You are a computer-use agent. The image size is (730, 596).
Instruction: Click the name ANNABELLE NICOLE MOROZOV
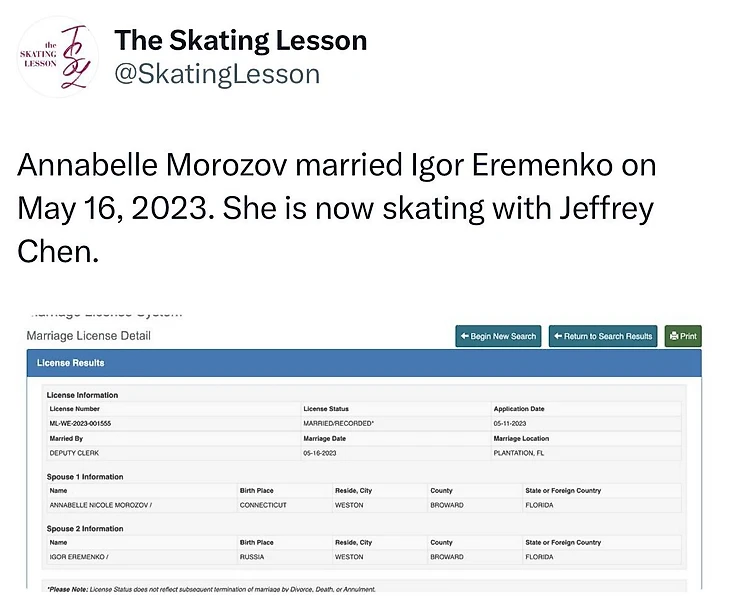click(x=100, y=505)
